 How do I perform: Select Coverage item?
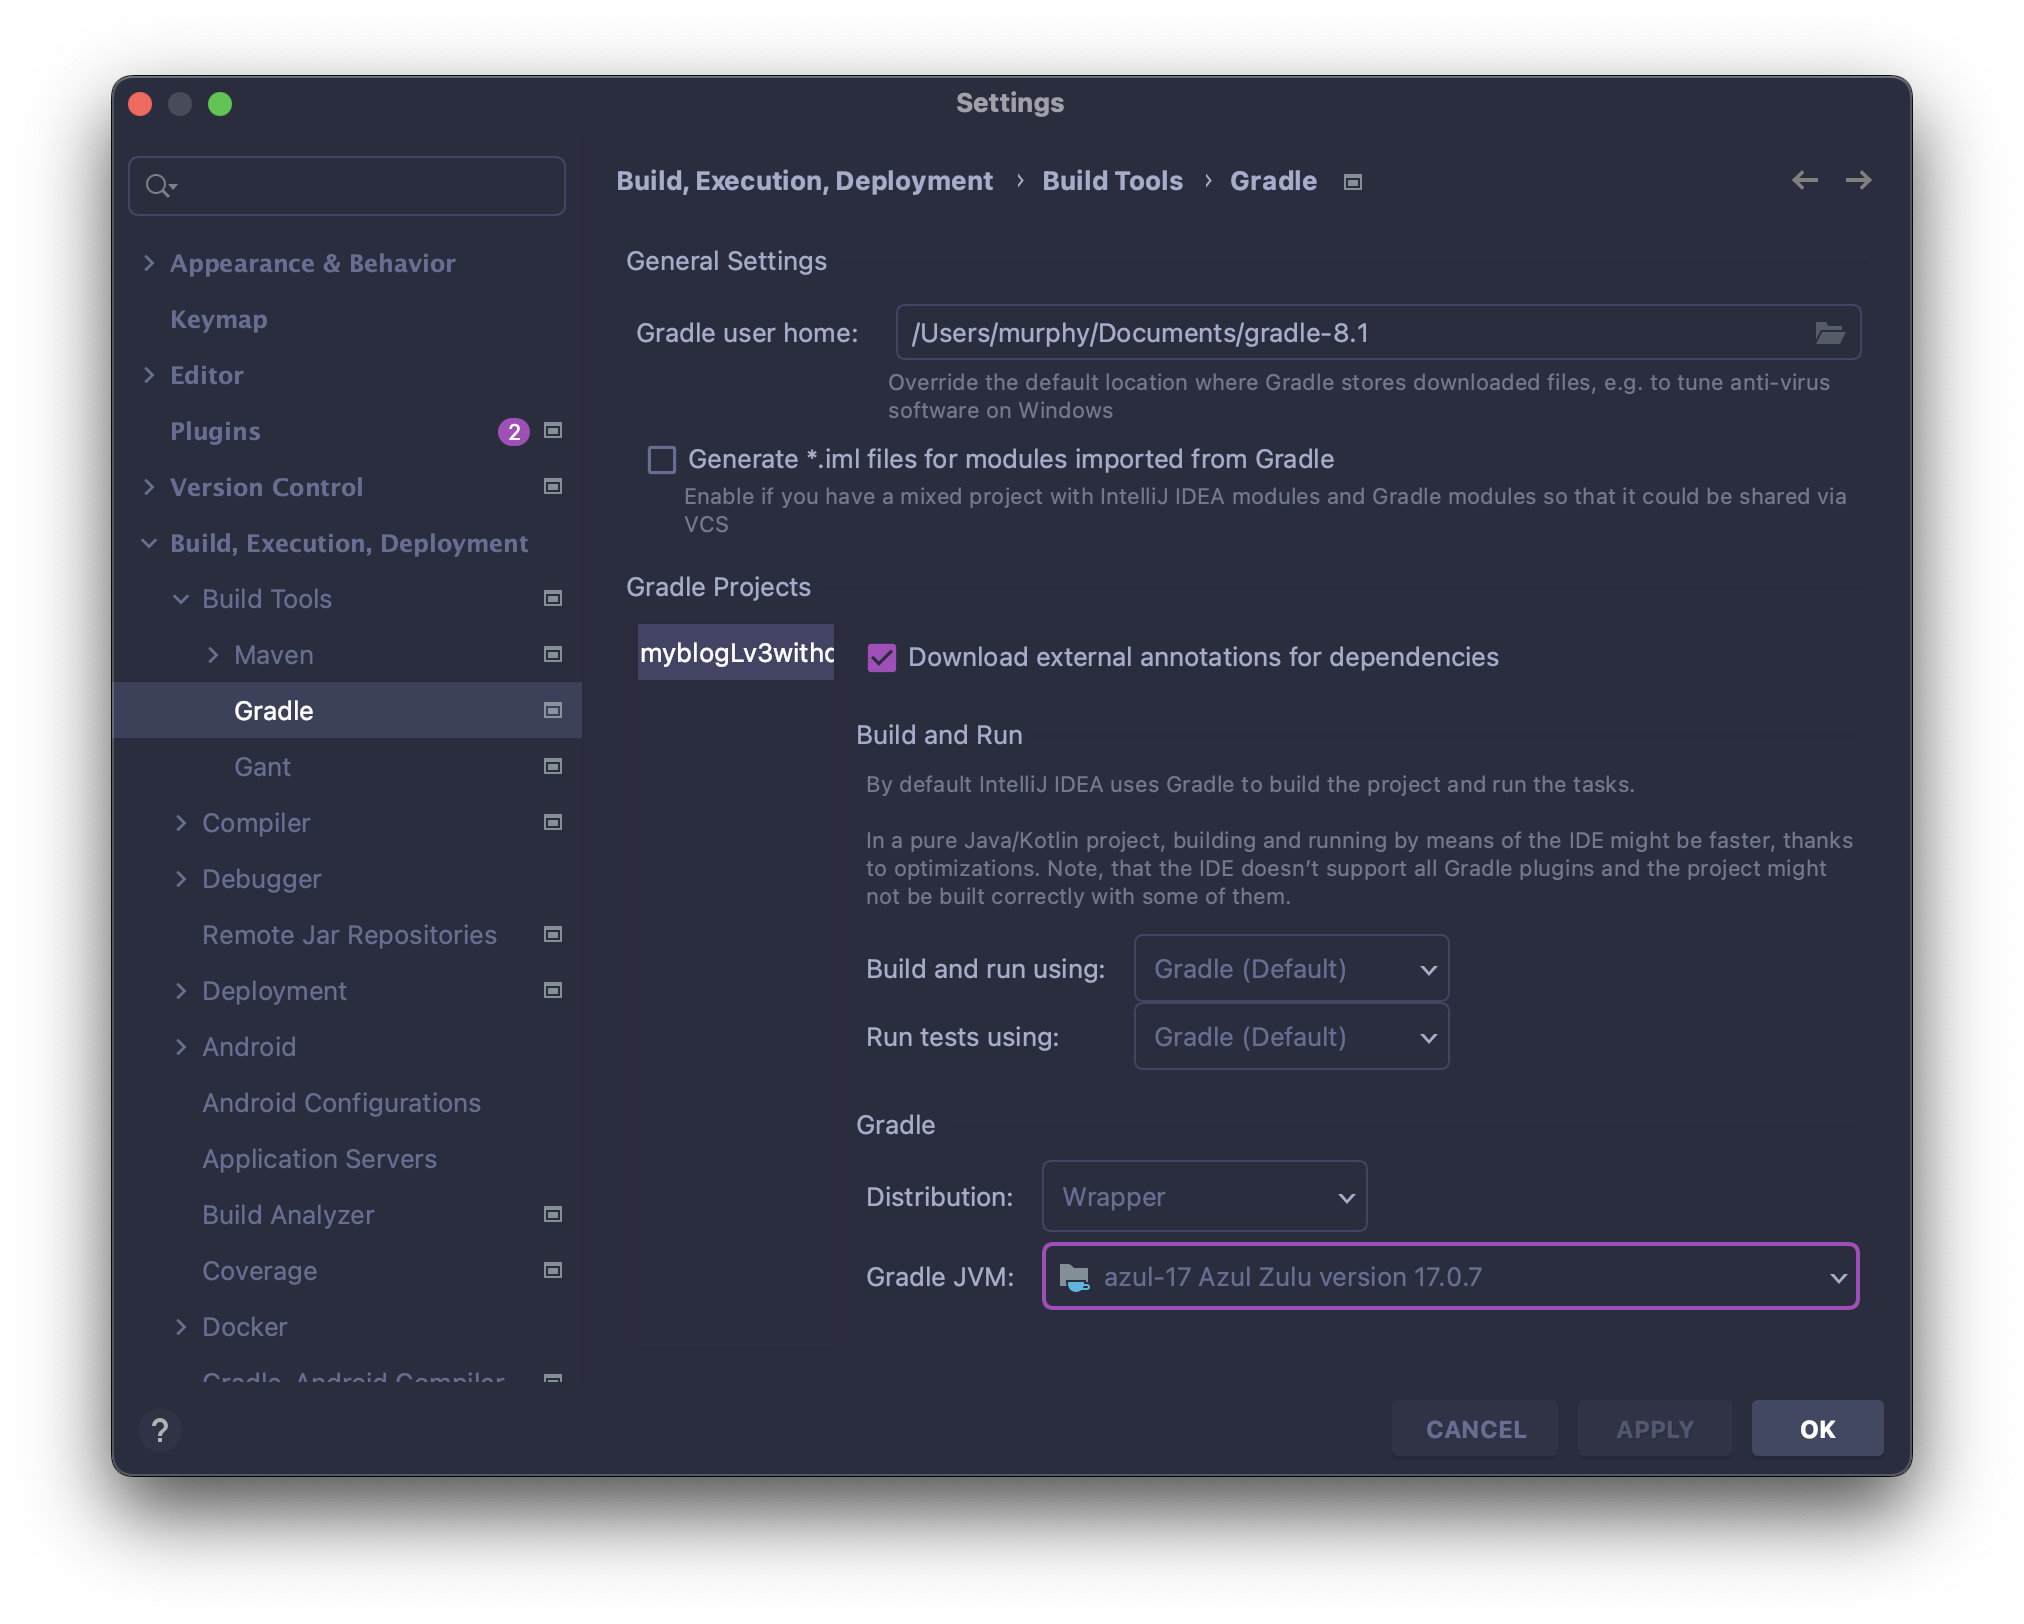[x=259, y=1271]
